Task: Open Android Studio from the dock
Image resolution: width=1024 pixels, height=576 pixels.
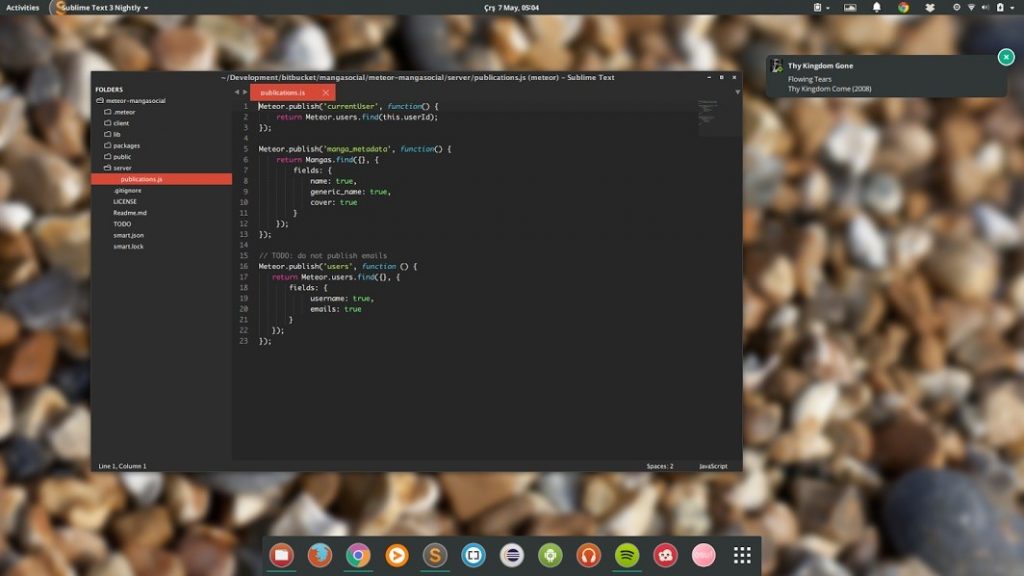Action: click(x=549, y=555)
